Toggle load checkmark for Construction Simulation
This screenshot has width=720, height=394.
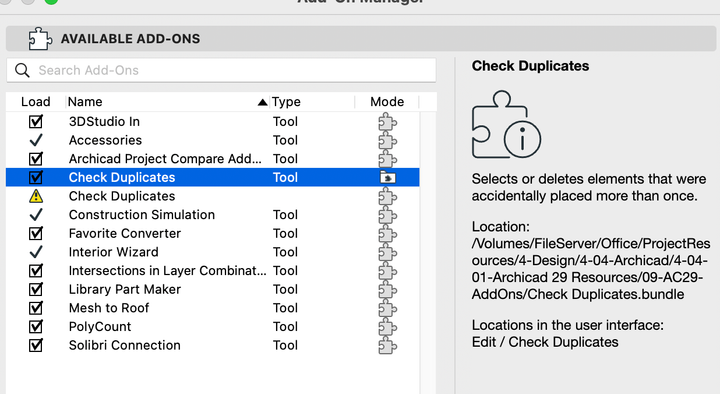coord(36,214)
